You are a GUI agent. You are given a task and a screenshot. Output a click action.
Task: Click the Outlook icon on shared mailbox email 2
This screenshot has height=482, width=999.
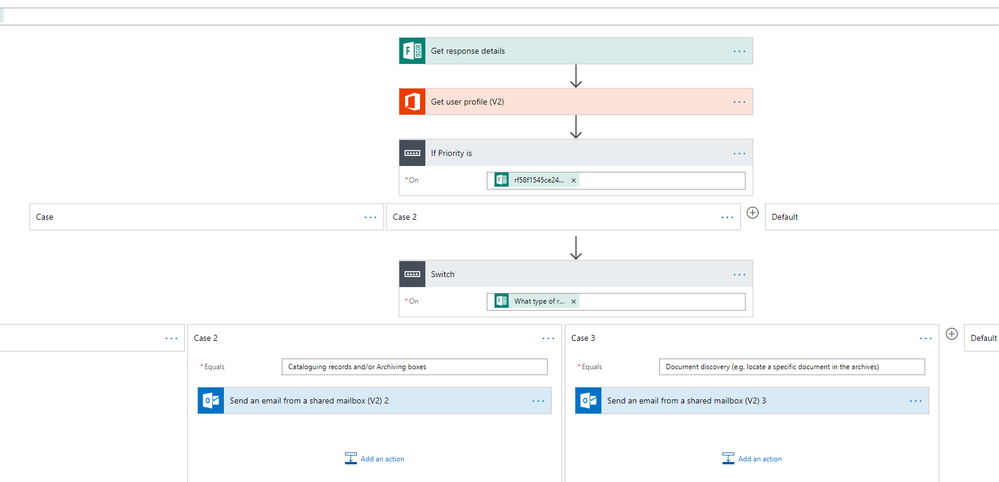pyautogui.click(x=211, y=401)
